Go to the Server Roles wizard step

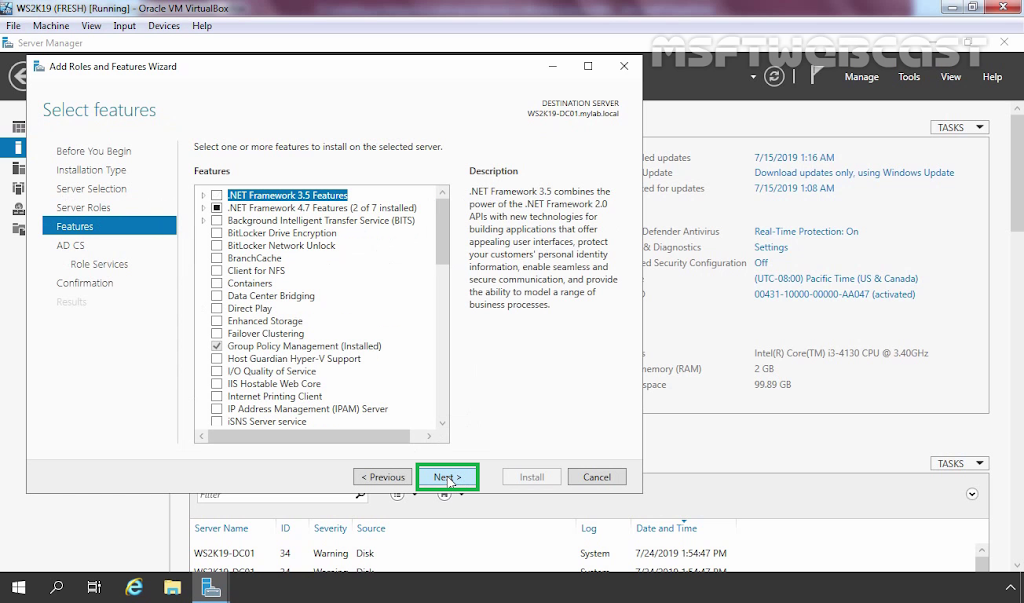83,207
